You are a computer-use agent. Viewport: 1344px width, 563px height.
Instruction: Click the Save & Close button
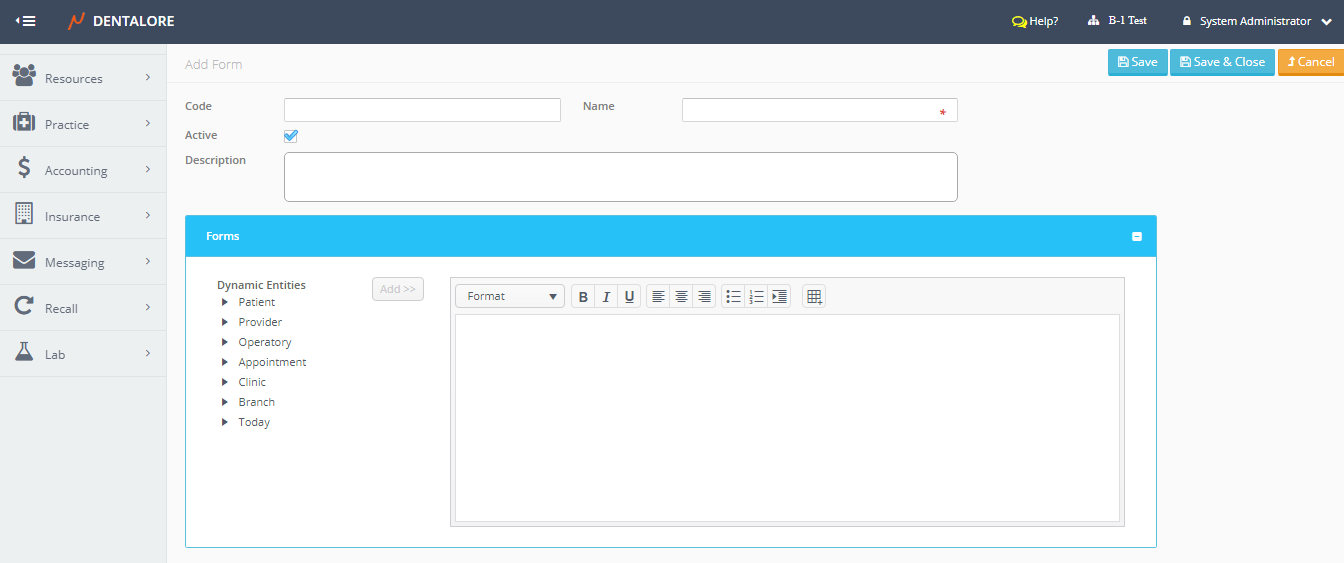click(1222, 62)
